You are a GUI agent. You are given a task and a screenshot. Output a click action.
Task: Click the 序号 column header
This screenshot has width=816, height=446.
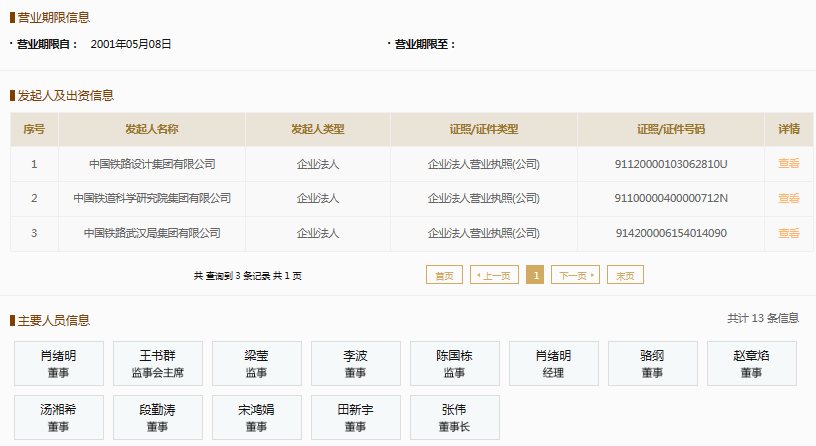point(34,129)
